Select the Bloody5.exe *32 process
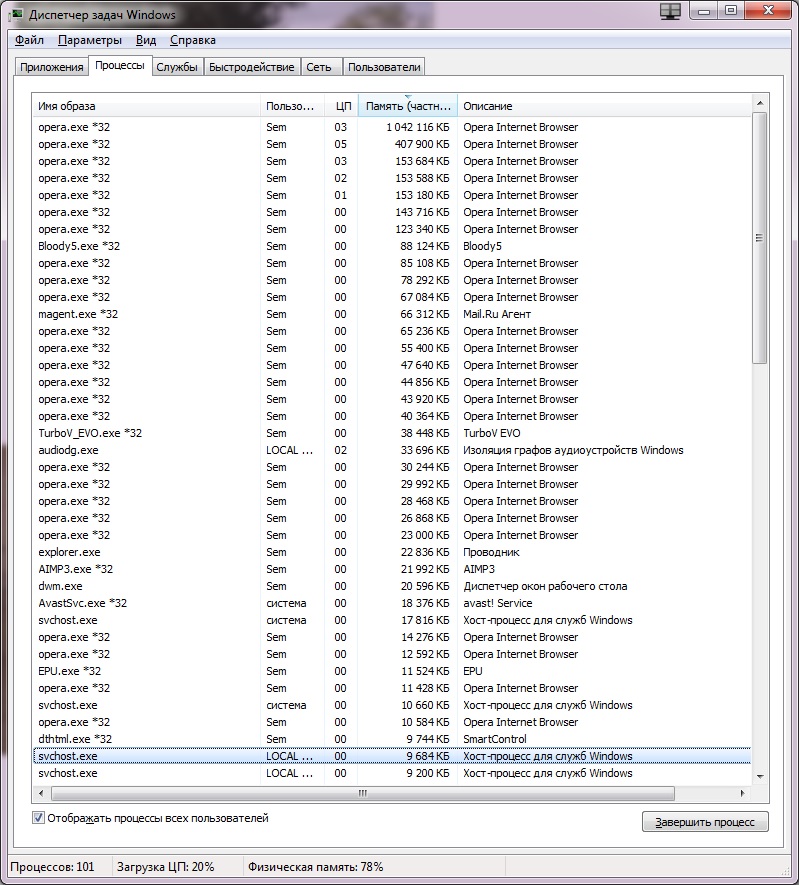 pyautogui.click(x=392, y=246)
